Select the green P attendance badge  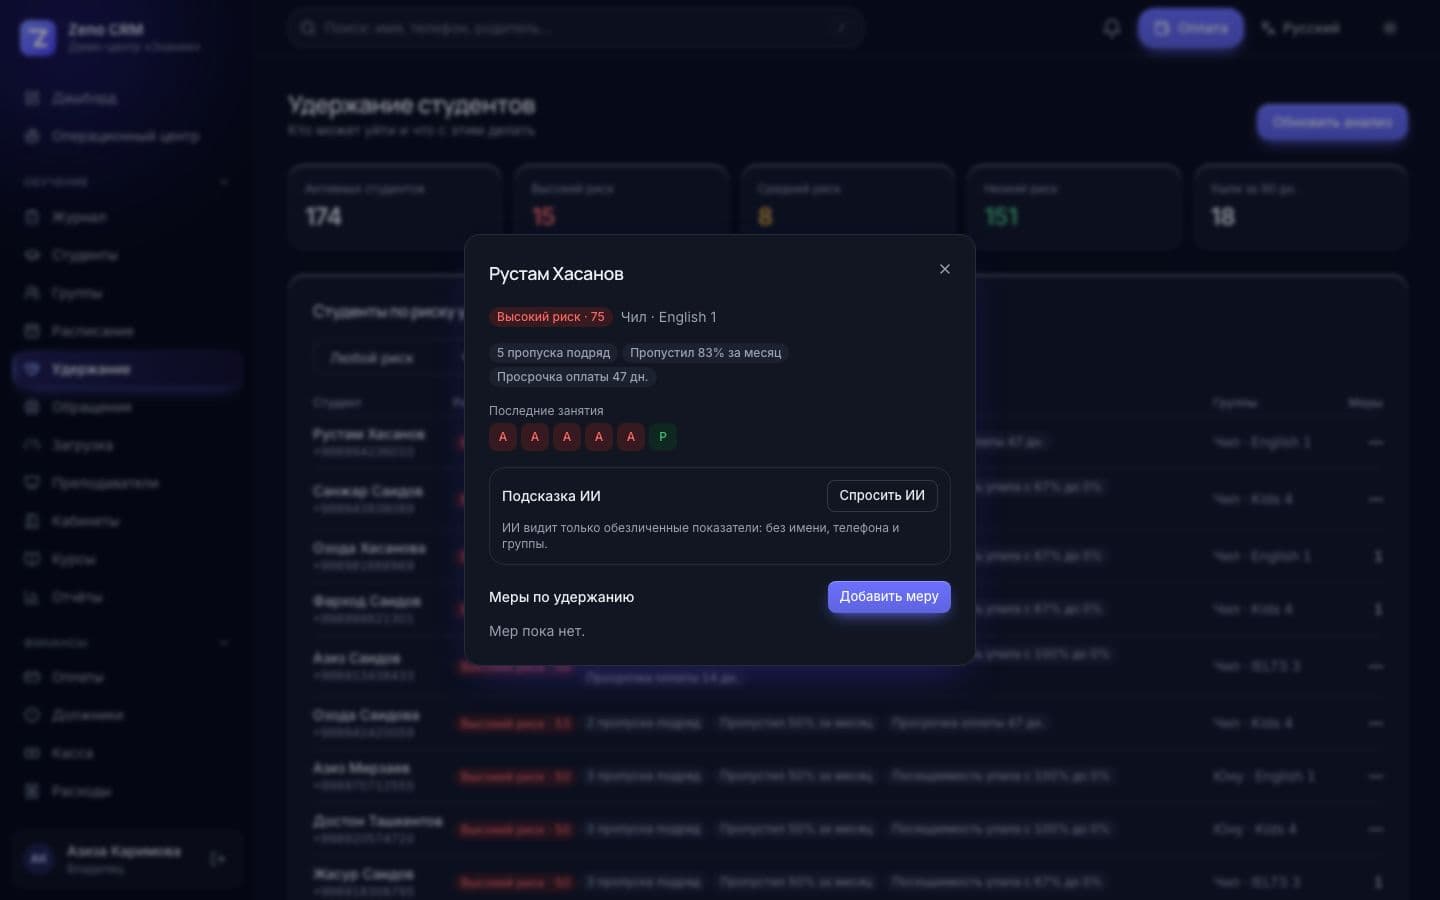(x=663, y=437)
